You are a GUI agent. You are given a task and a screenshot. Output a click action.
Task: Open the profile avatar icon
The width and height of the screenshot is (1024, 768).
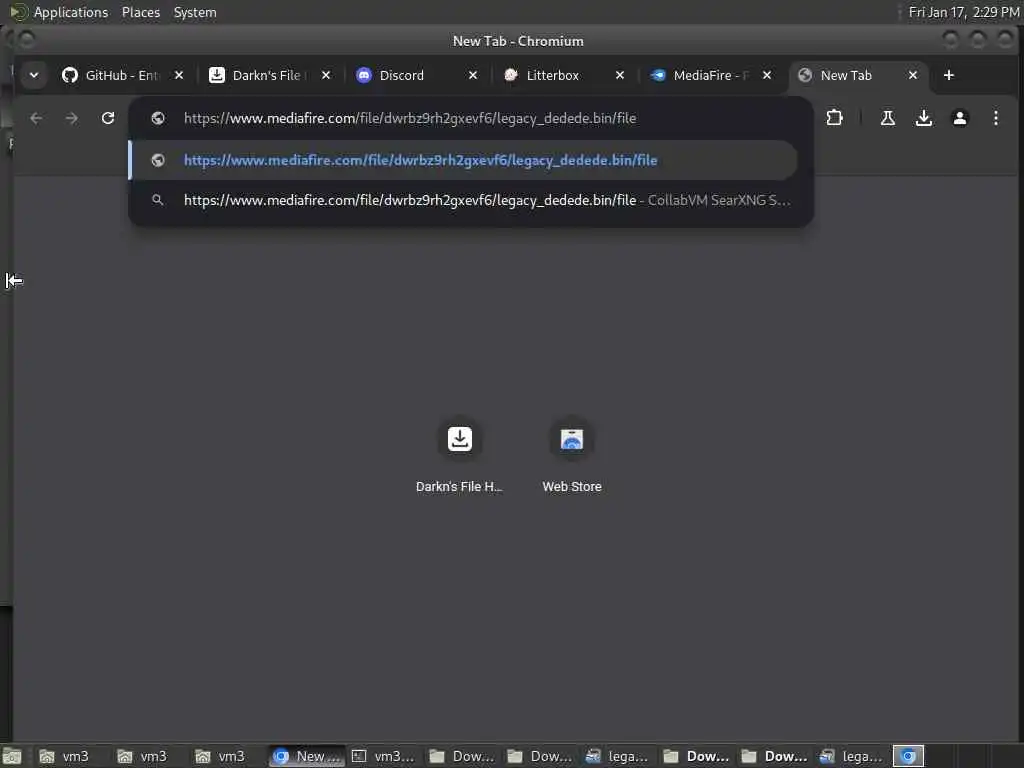(x=959, y=118)
